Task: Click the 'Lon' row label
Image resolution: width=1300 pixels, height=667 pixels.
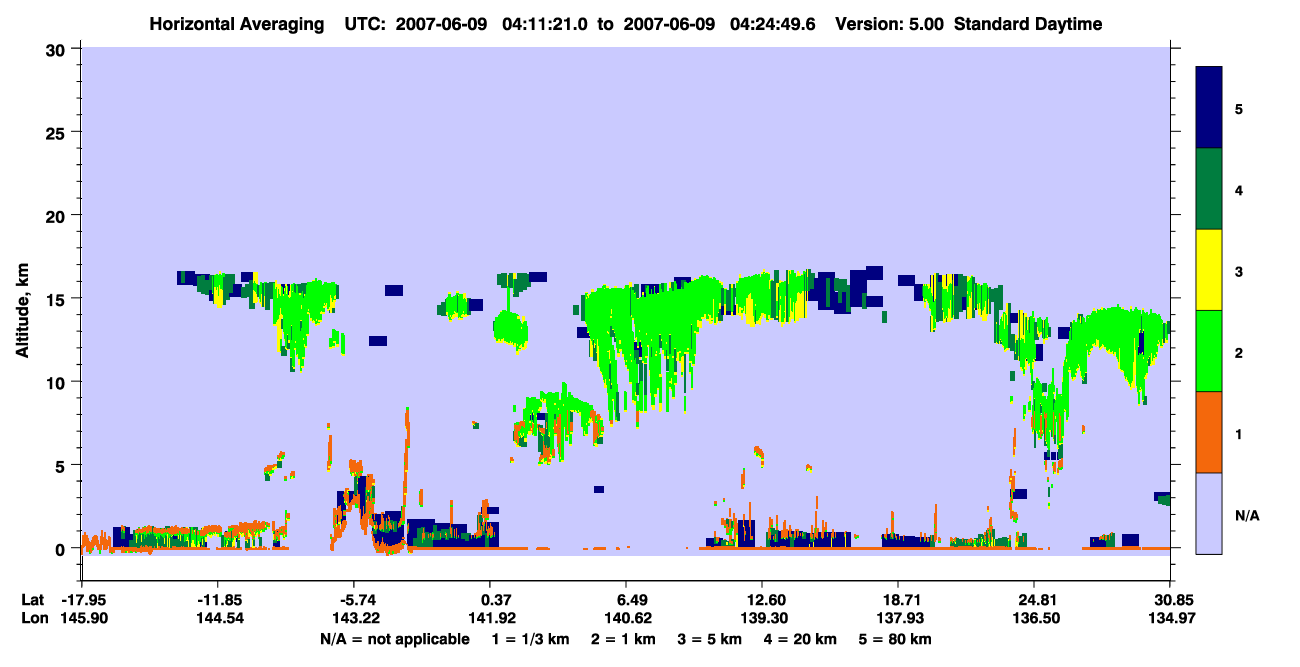Action: click(x=33, y=618)
